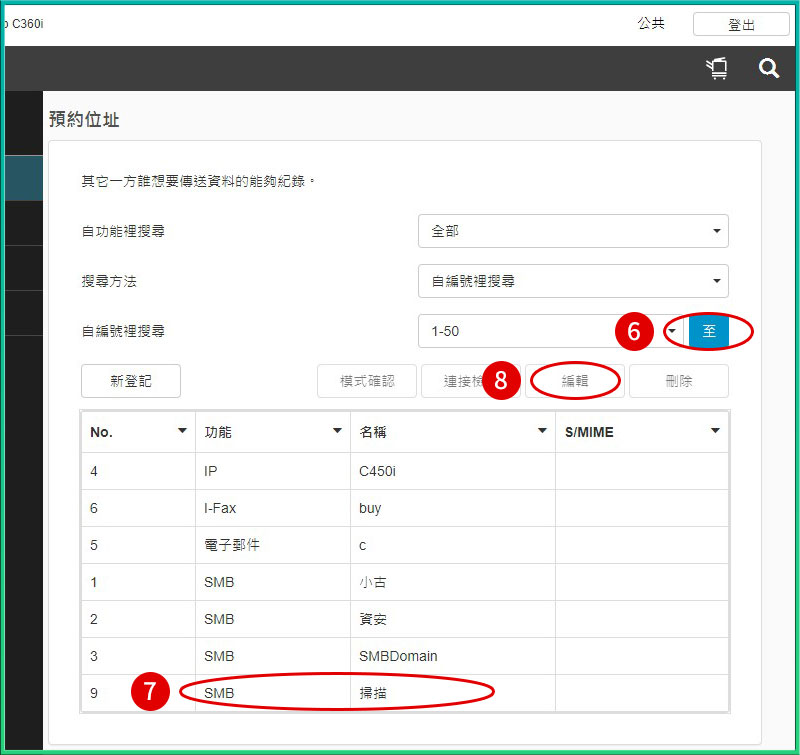800x755 pixels.
Task: Click the search magnifier icon
Action: 768,68
